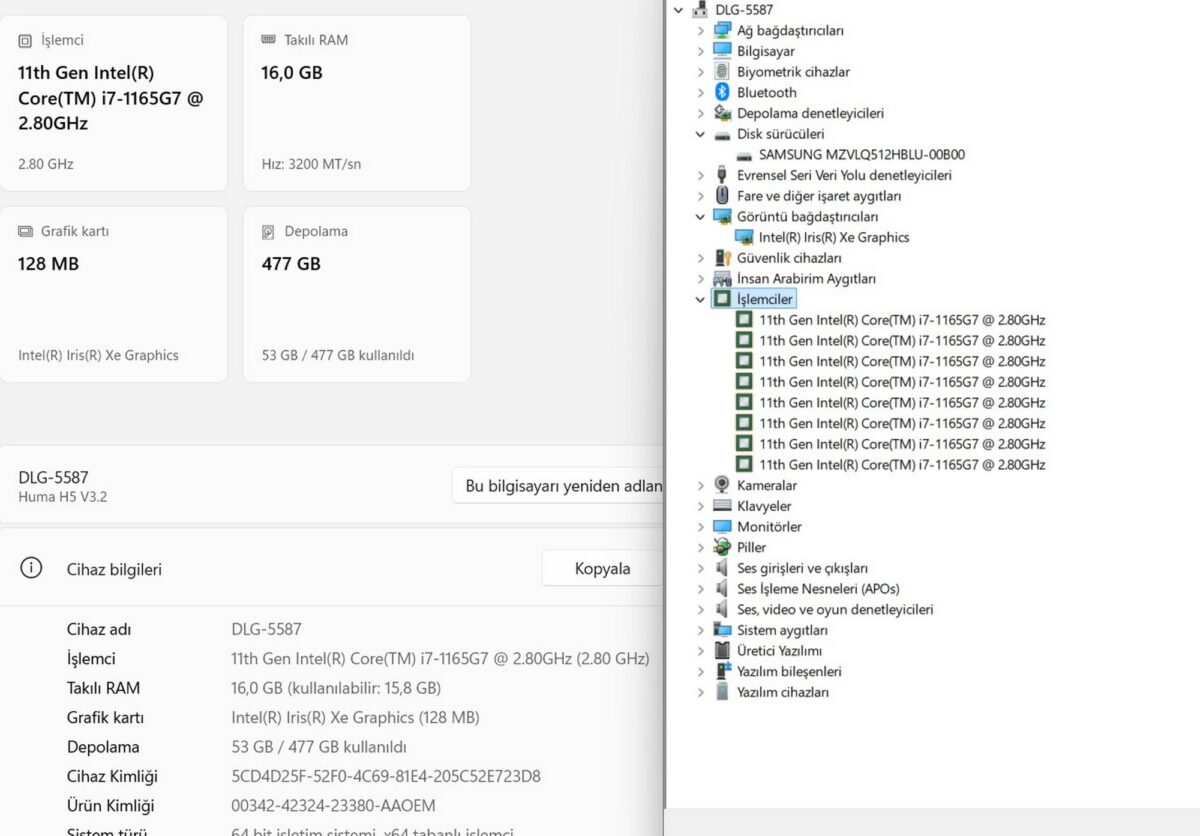1200x836 pixels.
Task: Expand the Kameralar branch
Action: [701, 485]
